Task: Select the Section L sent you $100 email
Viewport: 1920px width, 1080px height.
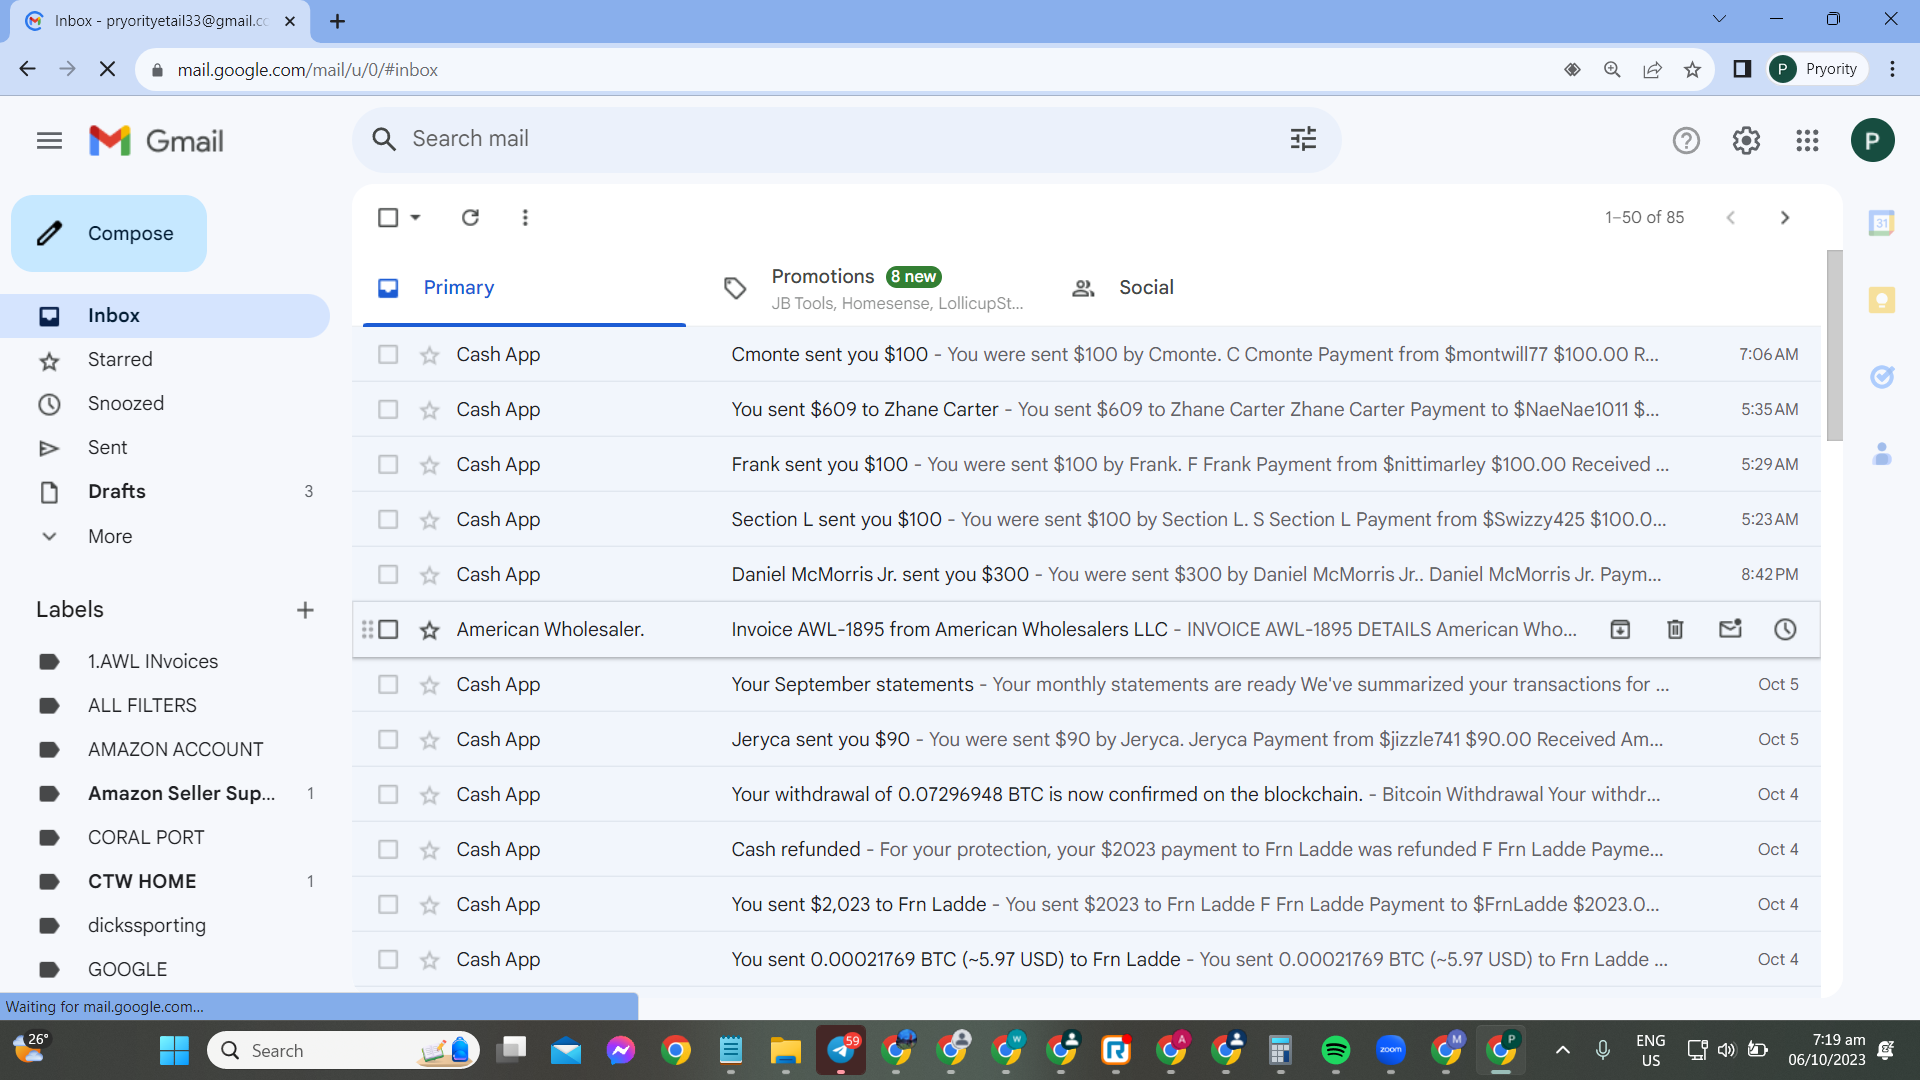Action: (x=388, y=519)
